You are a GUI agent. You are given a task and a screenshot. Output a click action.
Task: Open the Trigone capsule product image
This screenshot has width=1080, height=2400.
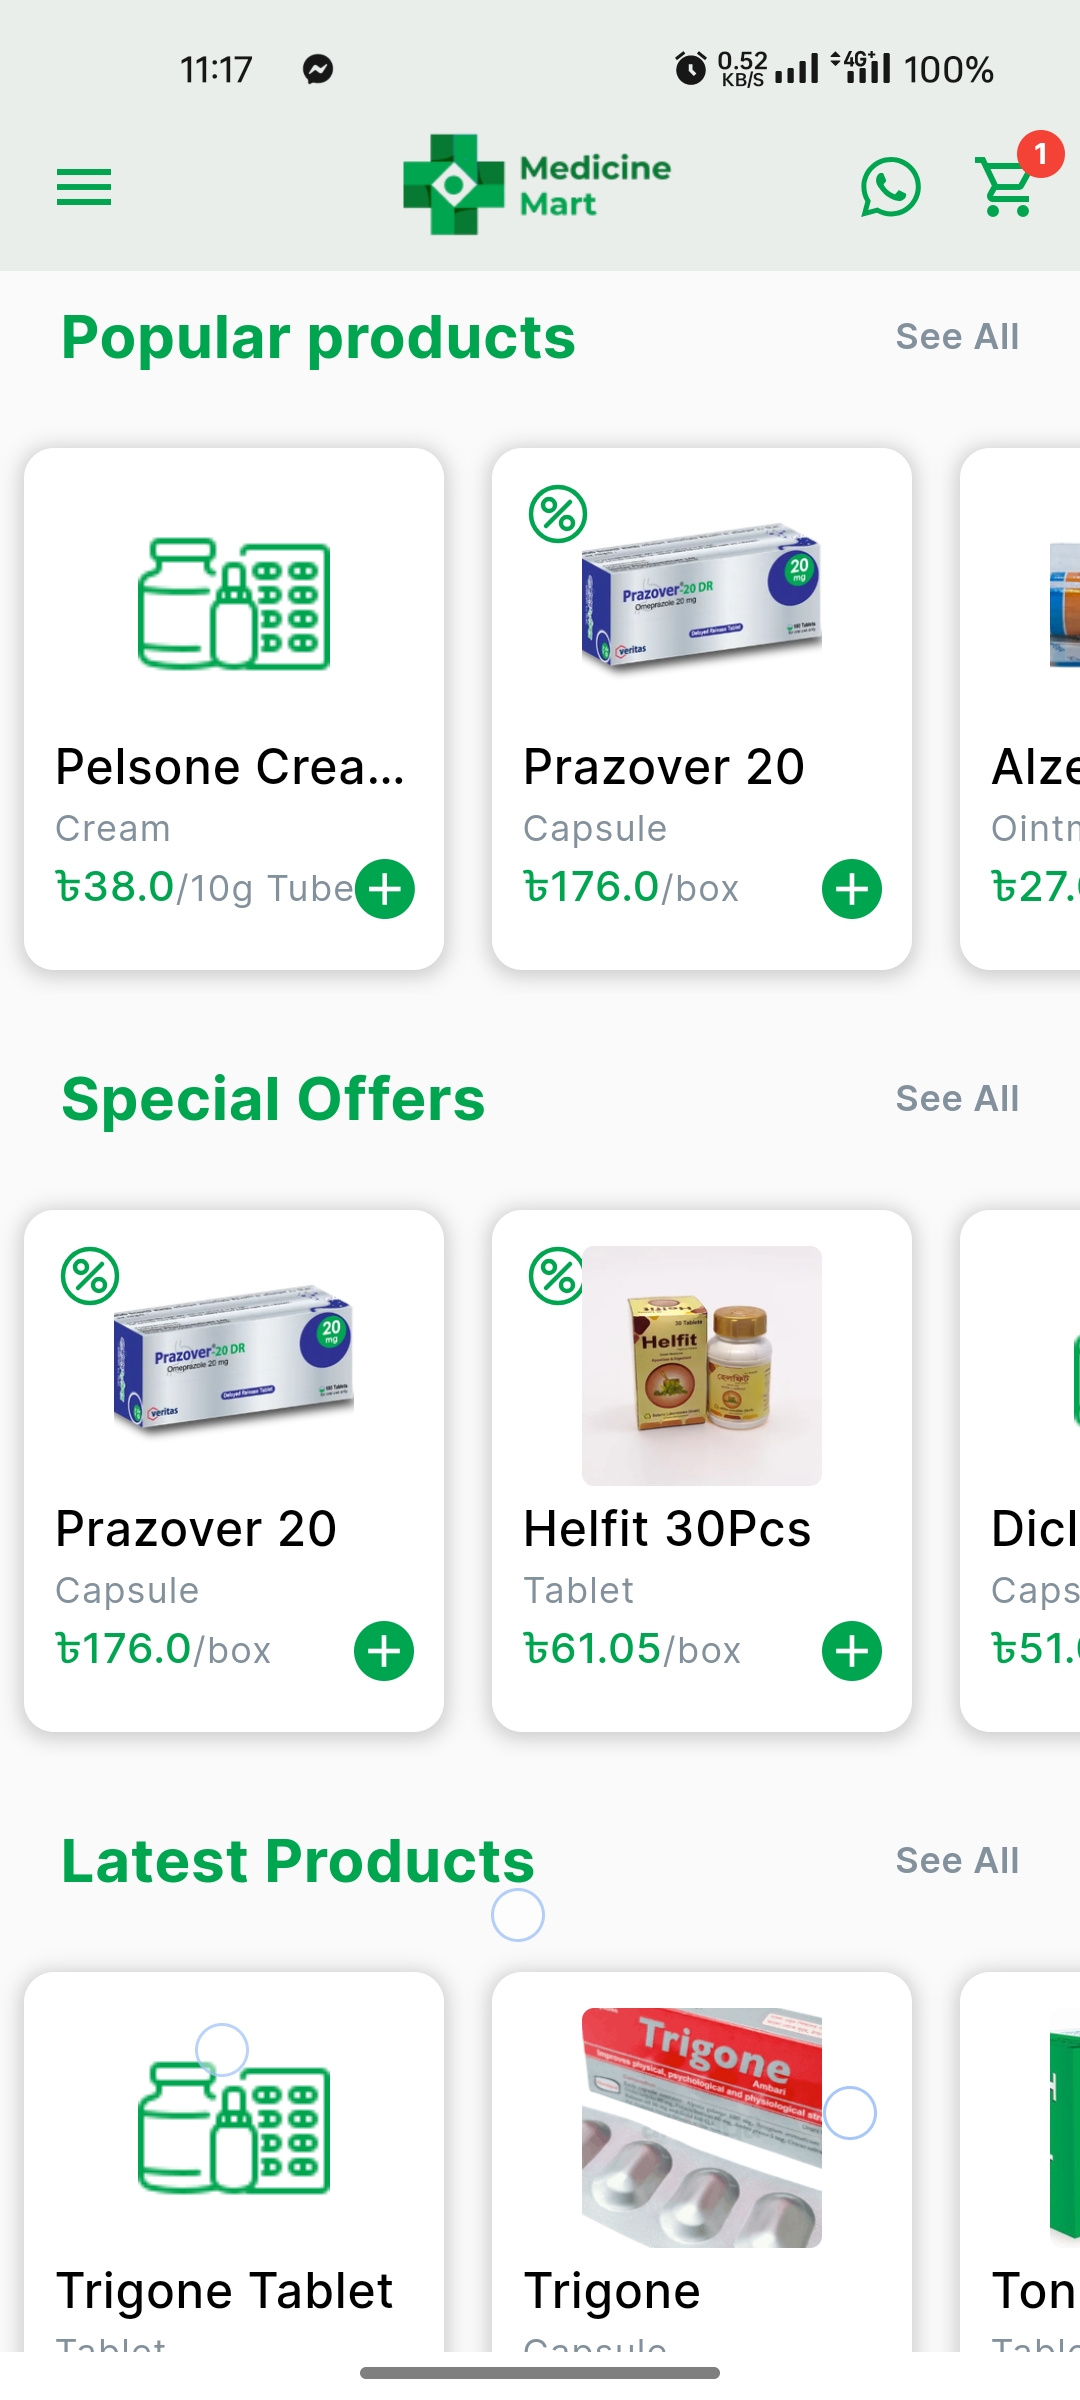coord(702,2128)
